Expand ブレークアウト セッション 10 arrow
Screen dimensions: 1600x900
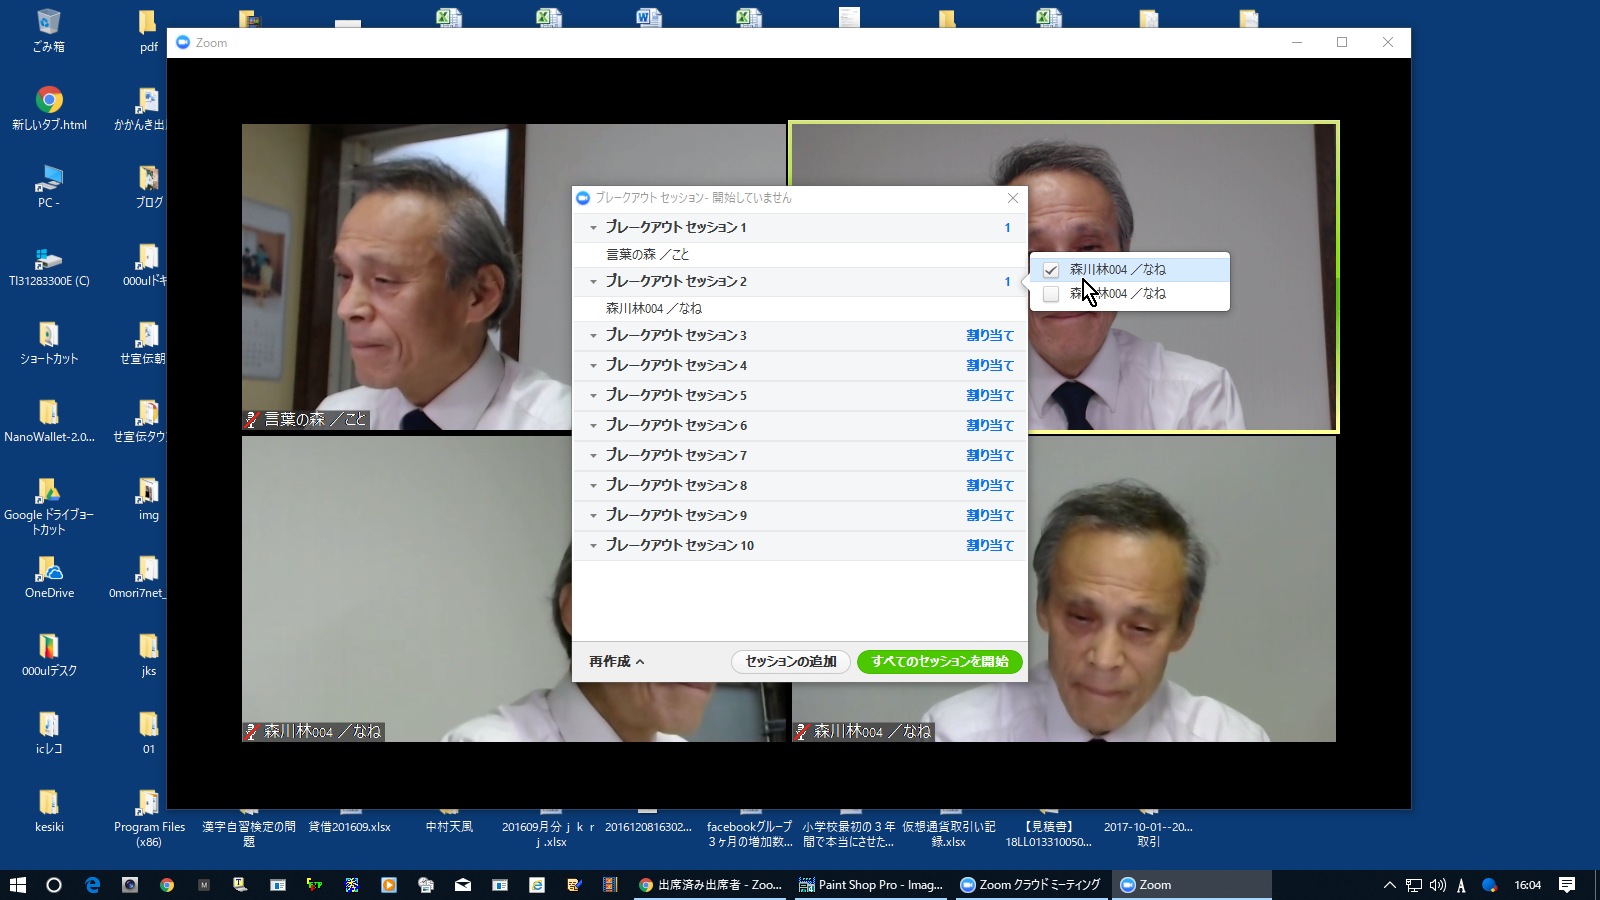pos(593,546)
